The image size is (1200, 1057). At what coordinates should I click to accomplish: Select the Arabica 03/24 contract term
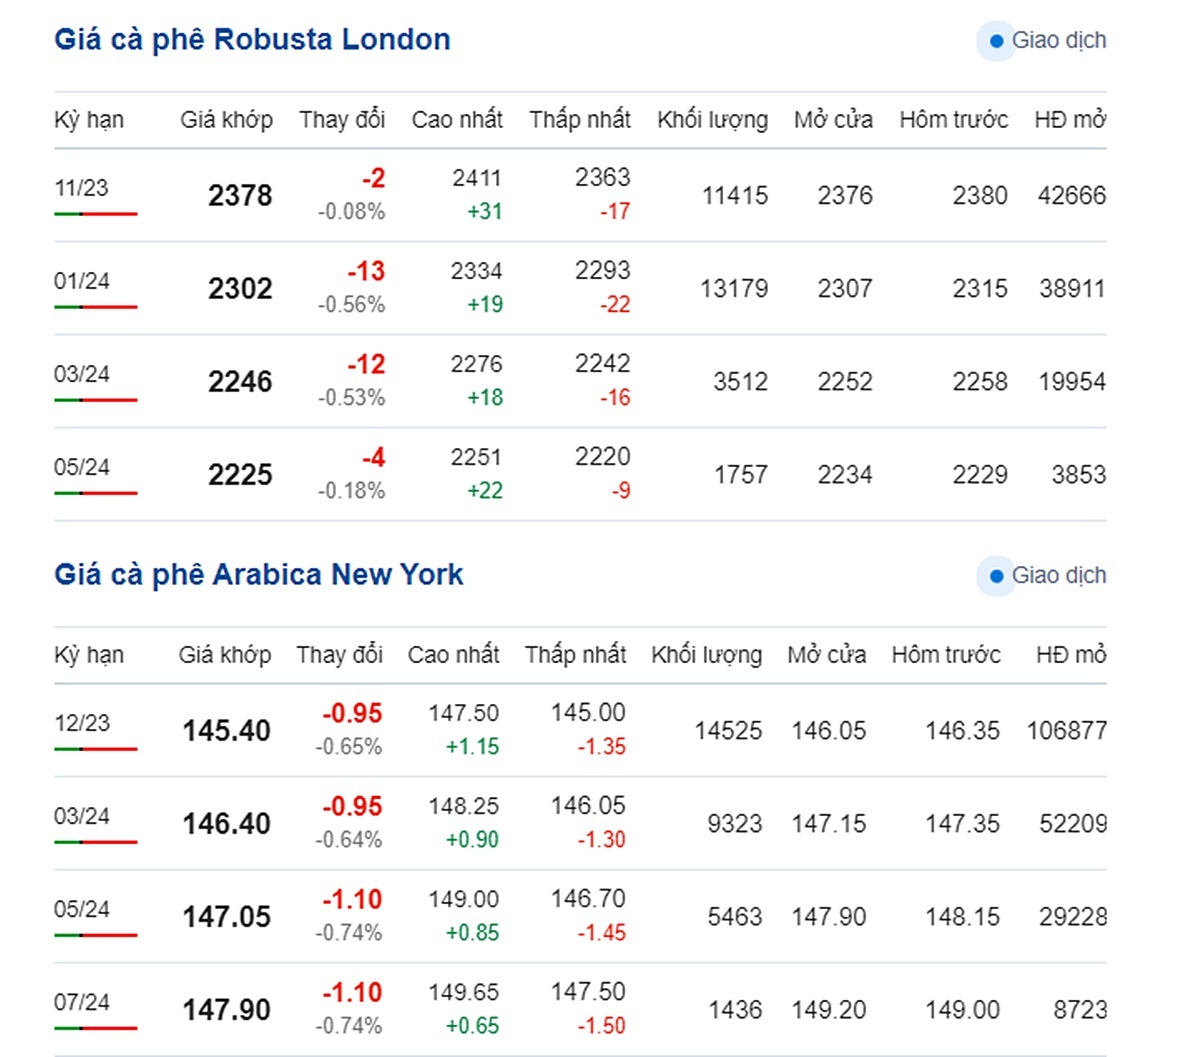tap(82, 816)
